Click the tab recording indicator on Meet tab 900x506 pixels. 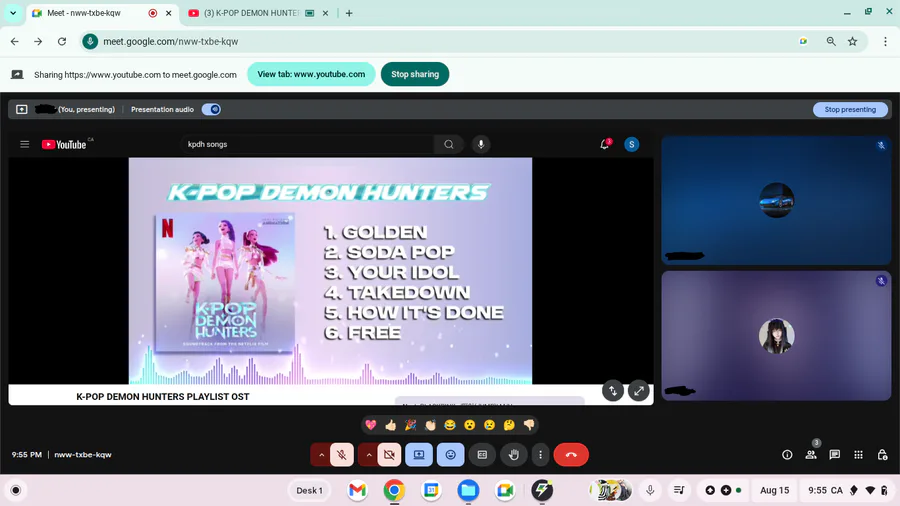point(153,13)
